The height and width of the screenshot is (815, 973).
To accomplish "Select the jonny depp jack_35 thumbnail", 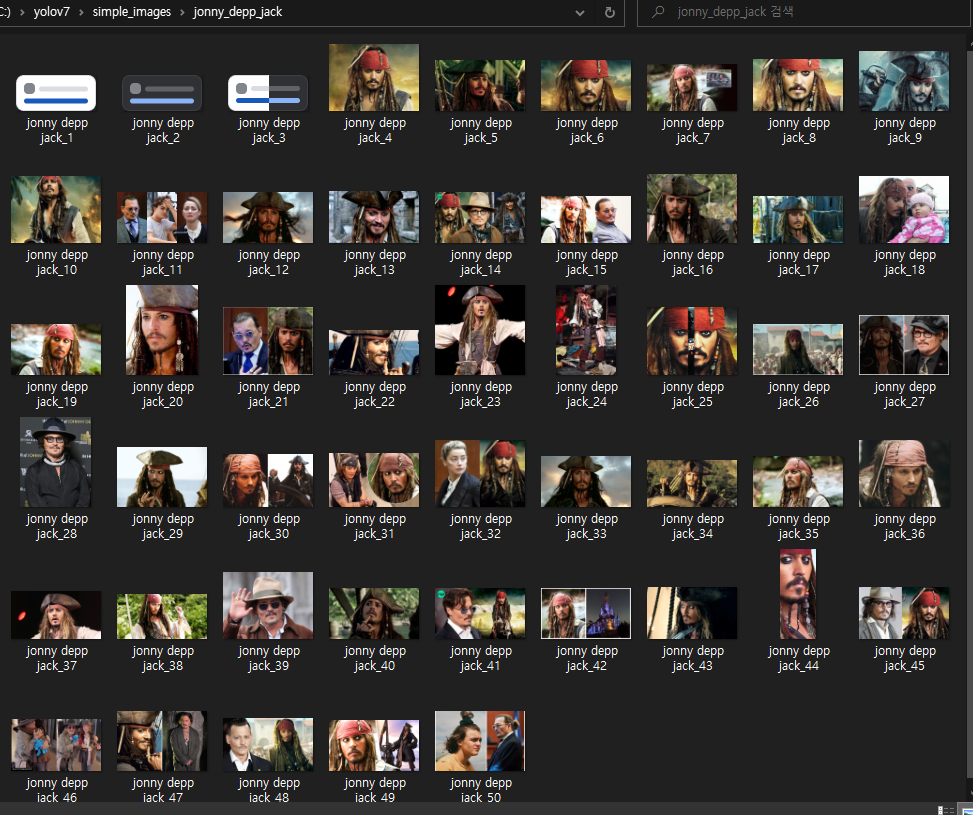I will [798, 482].
